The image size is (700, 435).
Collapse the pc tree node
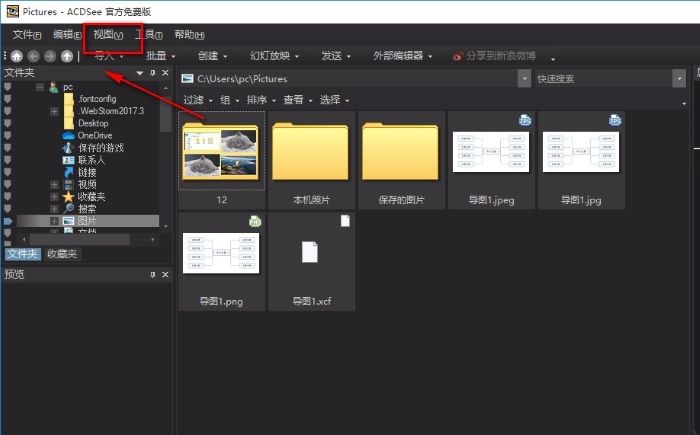point(40,87)
